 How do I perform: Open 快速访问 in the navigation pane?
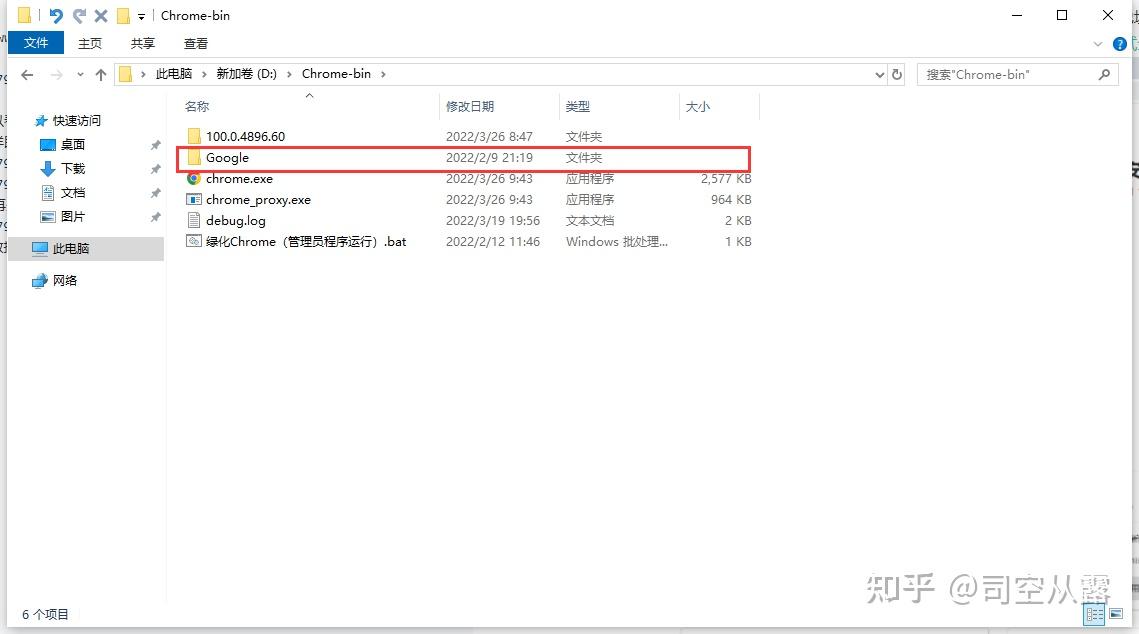pyautogui.click(x=76, y=120)
